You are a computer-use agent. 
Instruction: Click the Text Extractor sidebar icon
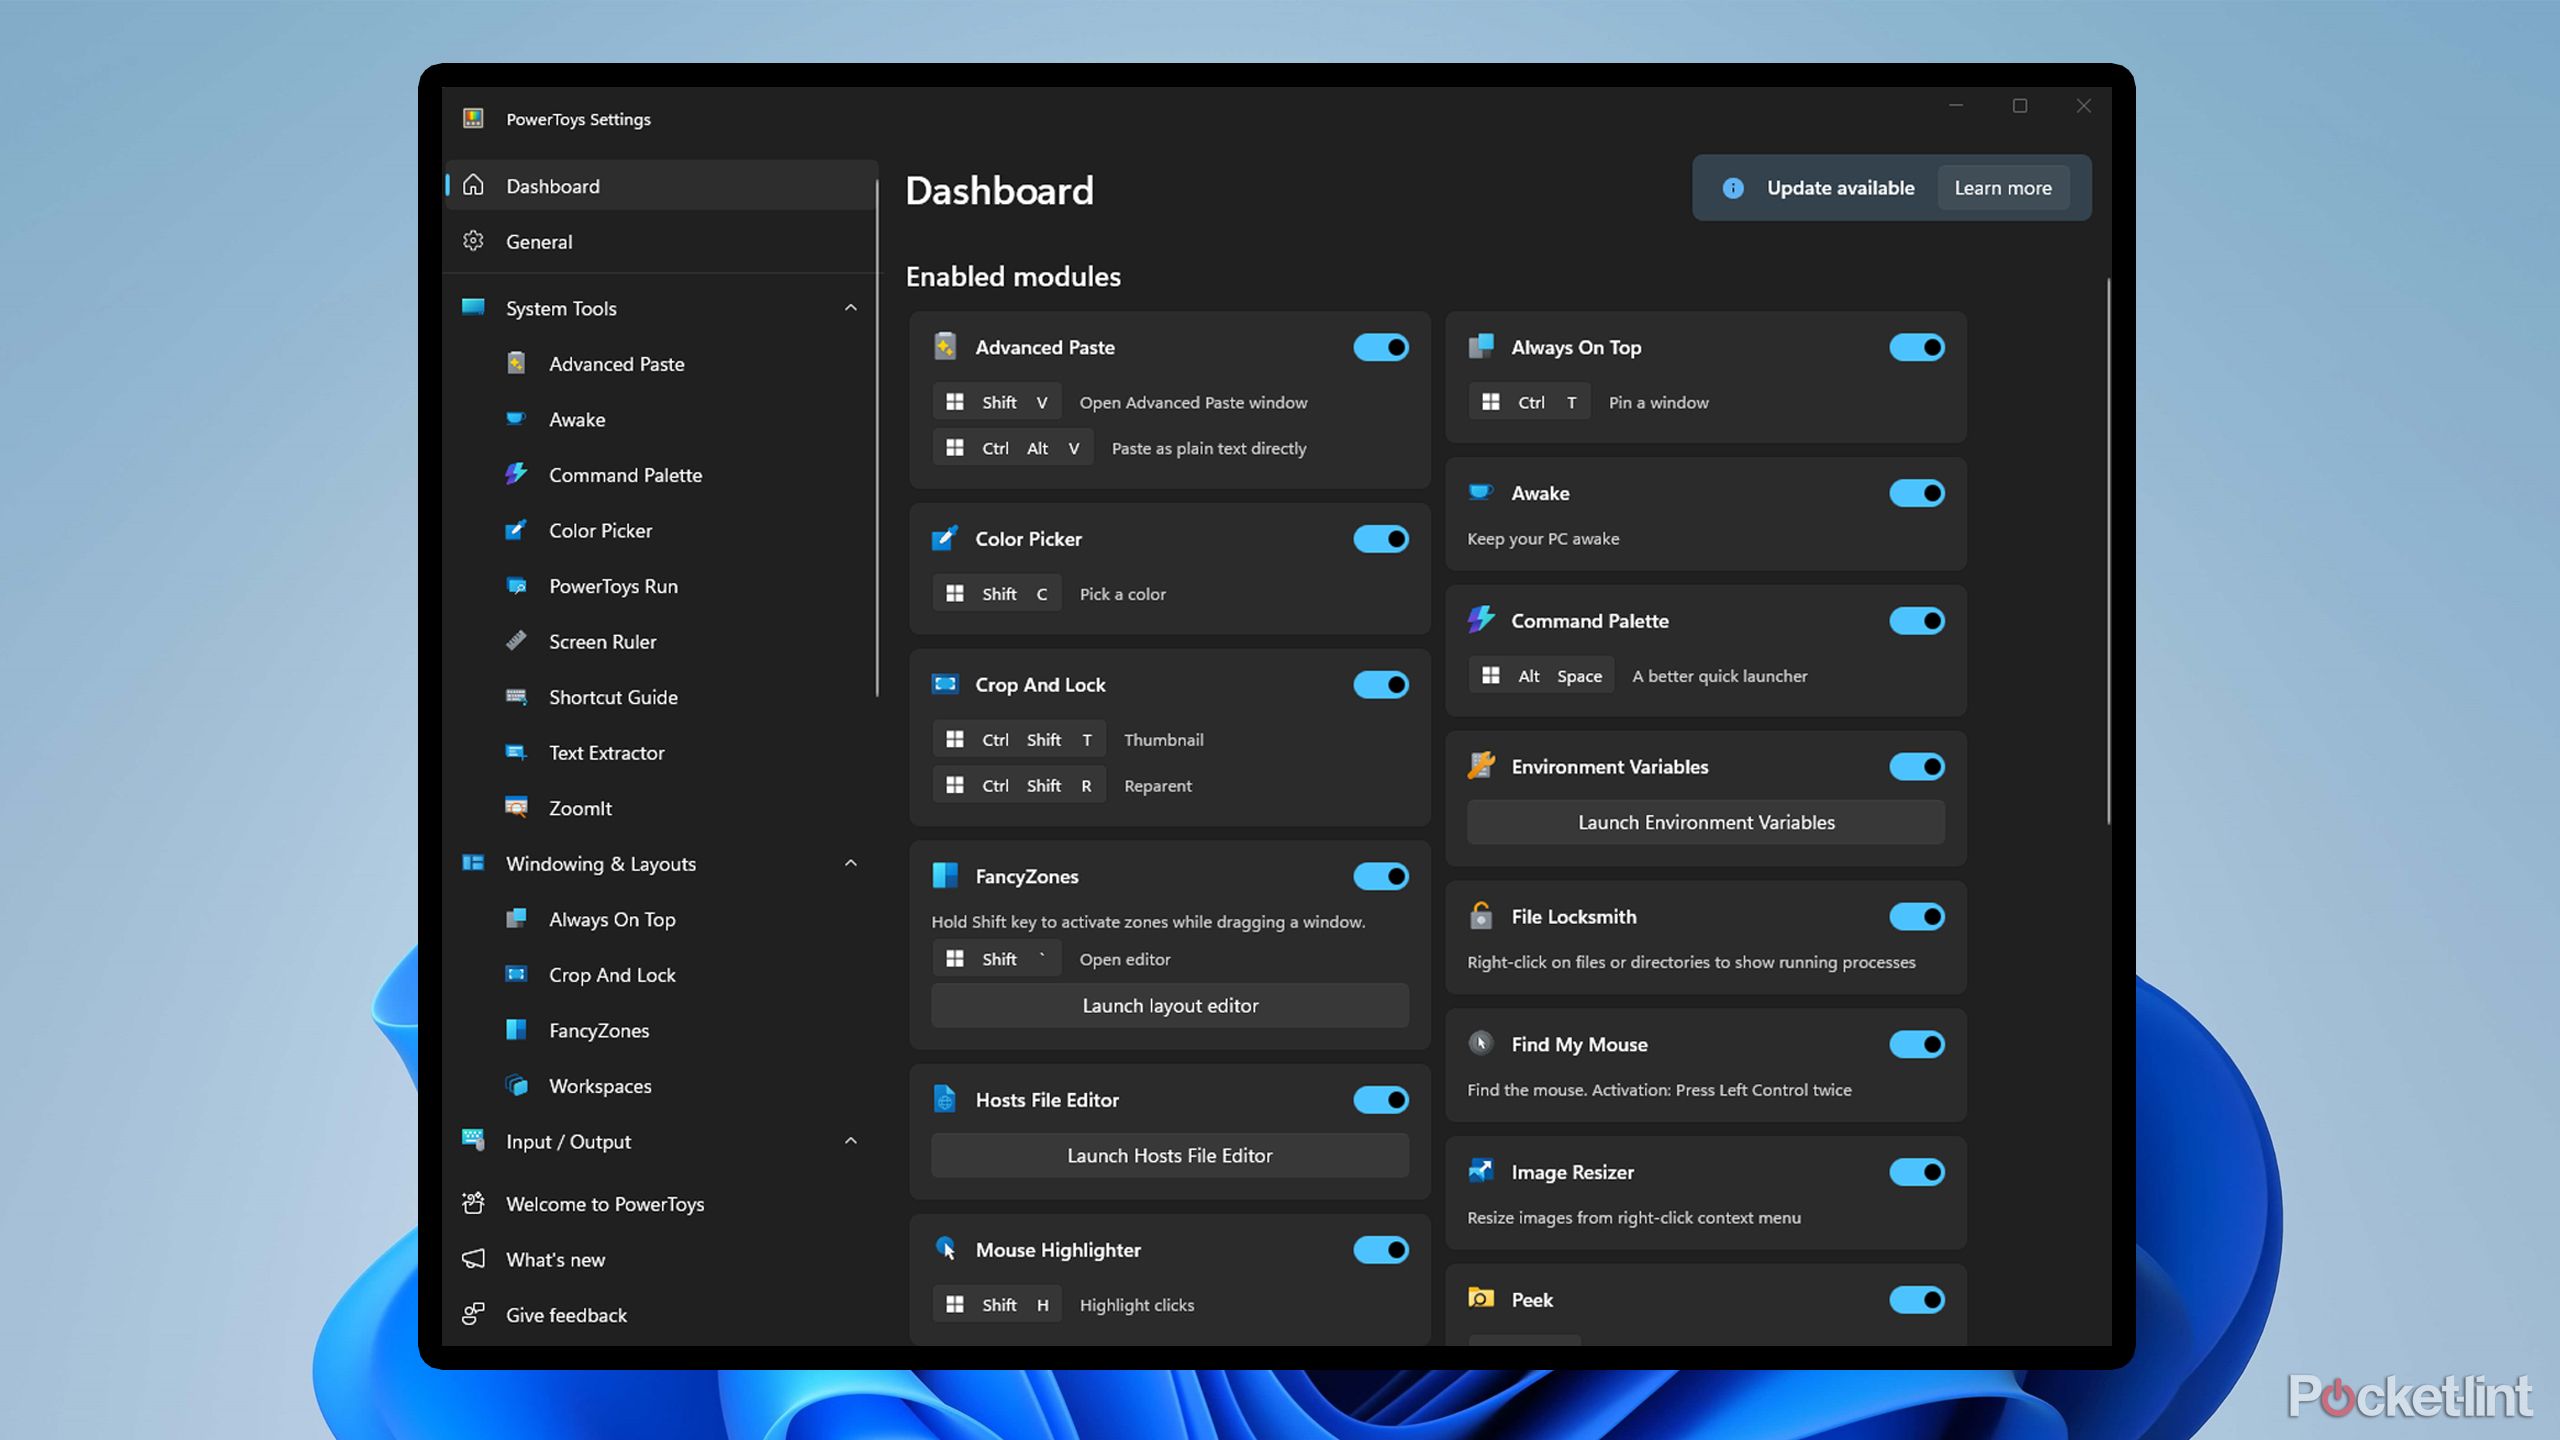pos(516,752)
